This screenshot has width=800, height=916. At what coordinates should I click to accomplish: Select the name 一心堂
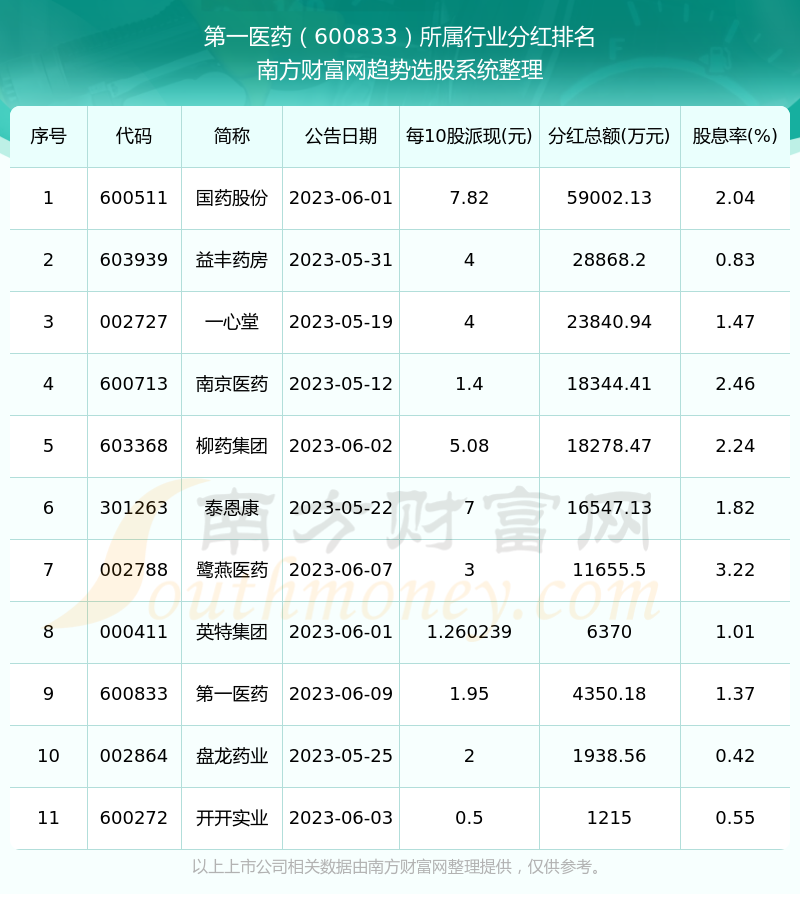click(231, 322)
